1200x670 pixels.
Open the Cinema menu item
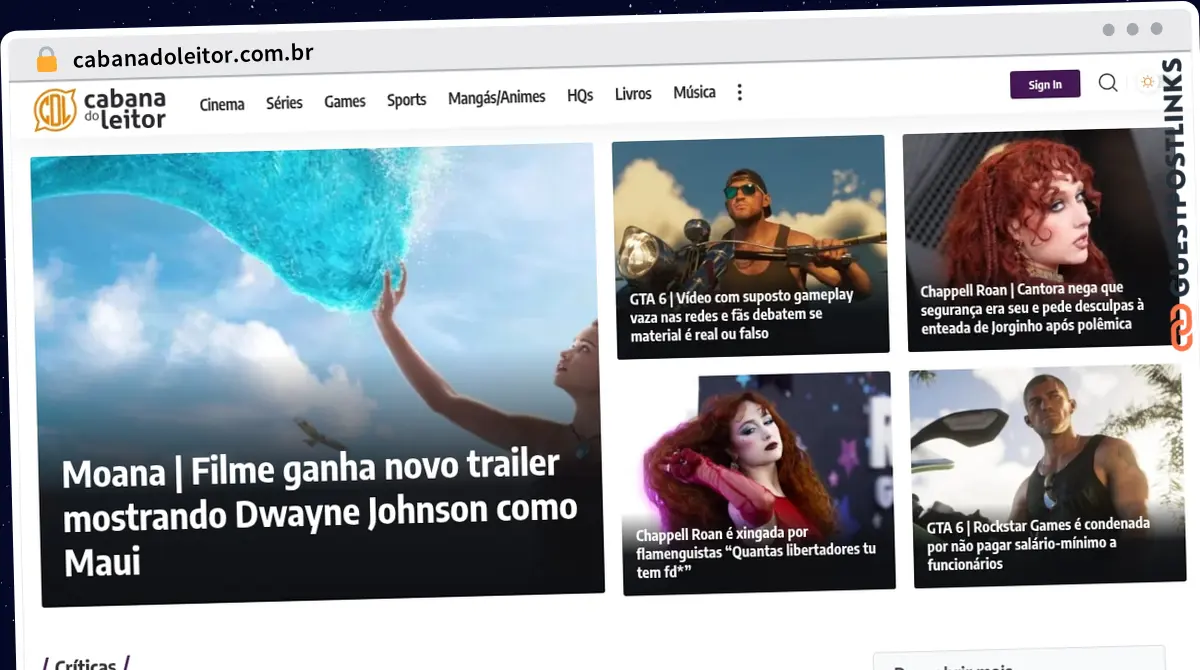click(222, 104)
